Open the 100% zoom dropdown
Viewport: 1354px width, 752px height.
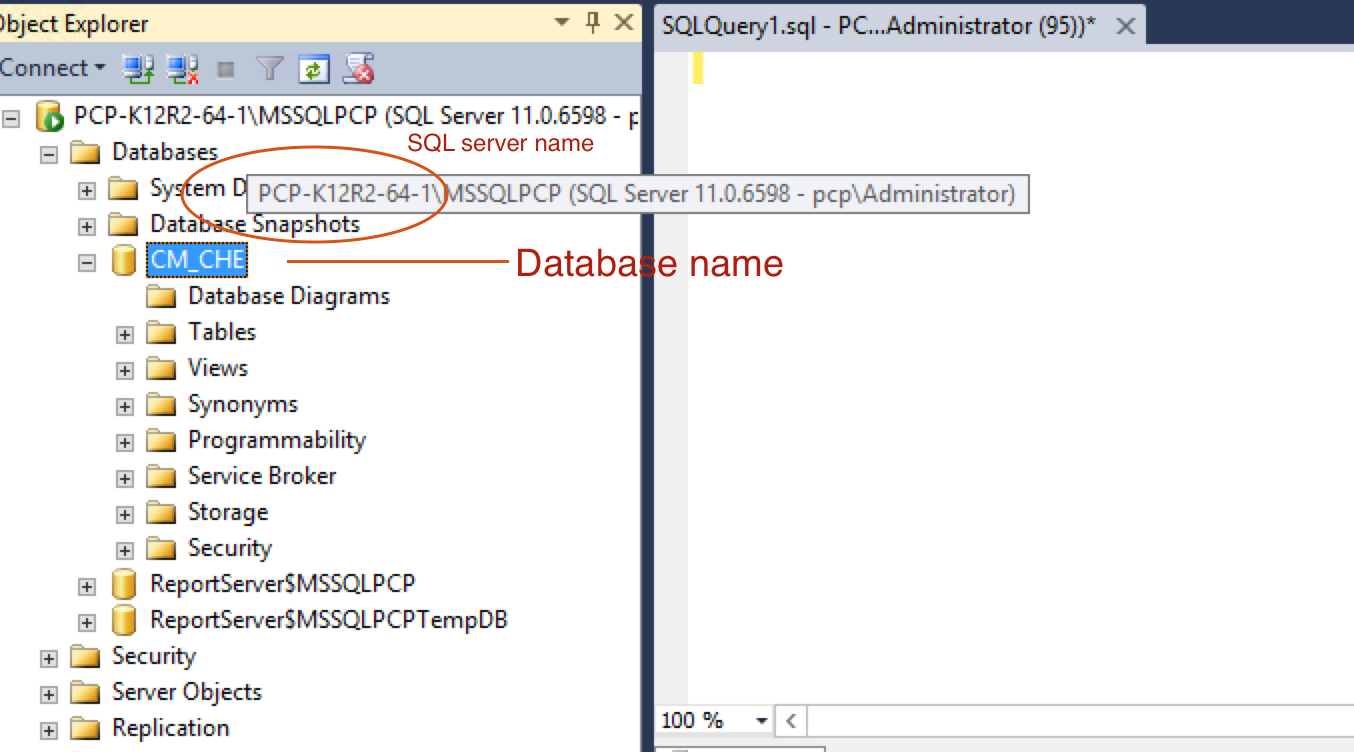(762, 720)
